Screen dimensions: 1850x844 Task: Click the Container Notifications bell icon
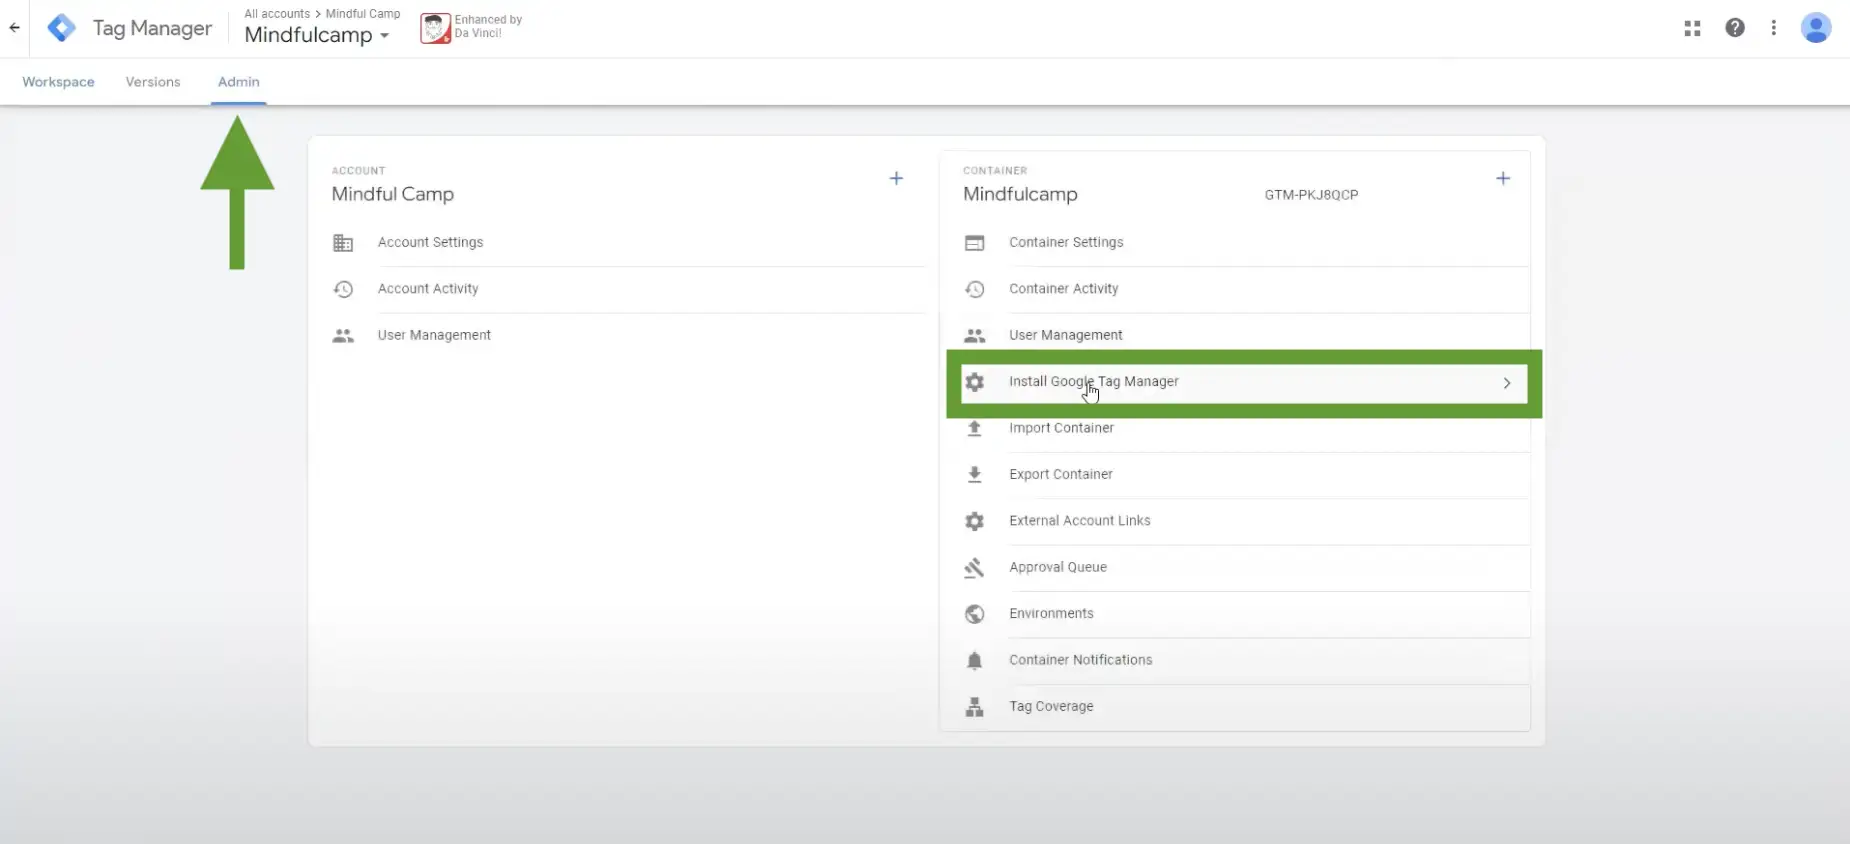[975, 660]
